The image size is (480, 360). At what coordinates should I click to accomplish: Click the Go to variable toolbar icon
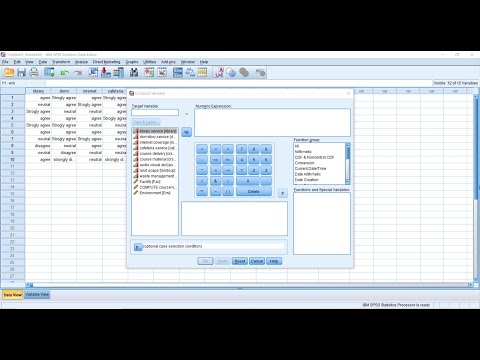(106, 72)
